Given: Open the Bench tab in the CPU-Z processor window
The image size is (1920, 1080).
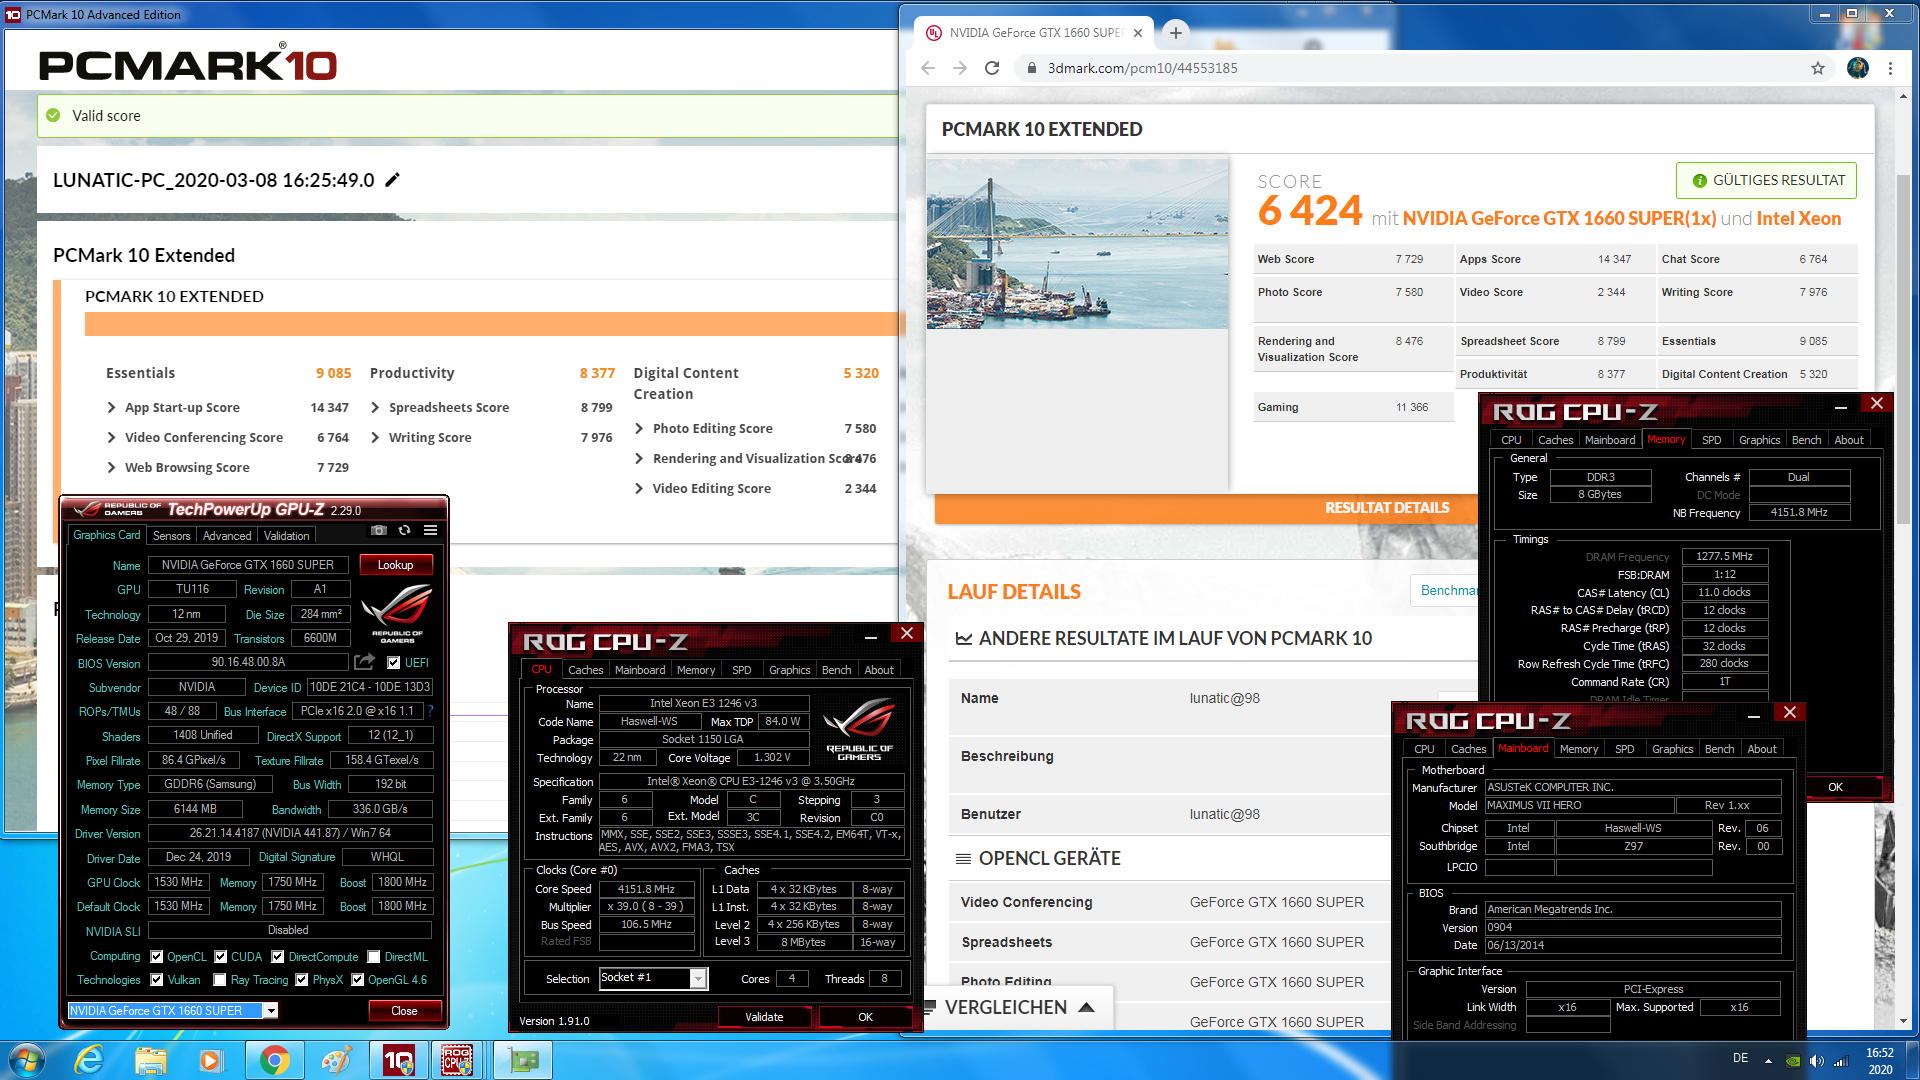Looking at the screenshot, I should [x=837, y=670].
